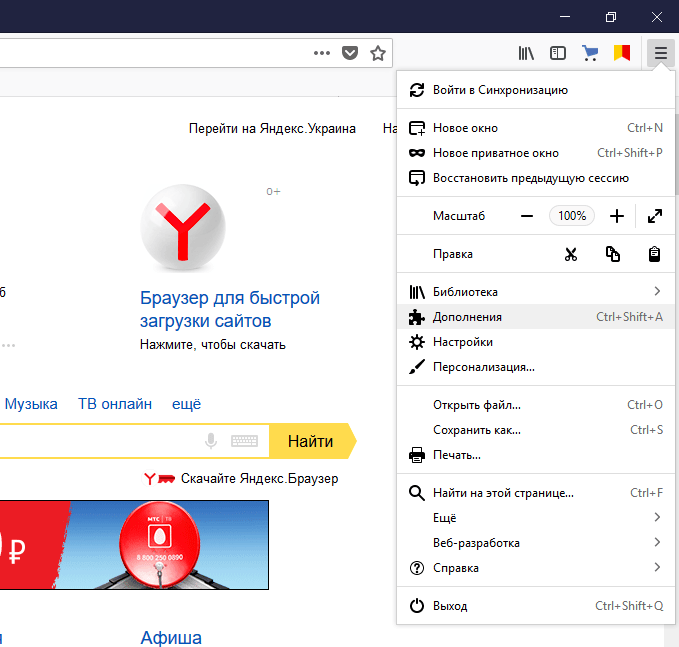The width and height of the screenshot is (679, 647).
Task: Click the paintbrush Персонализация icon
Action: click(x=417, y=367)
